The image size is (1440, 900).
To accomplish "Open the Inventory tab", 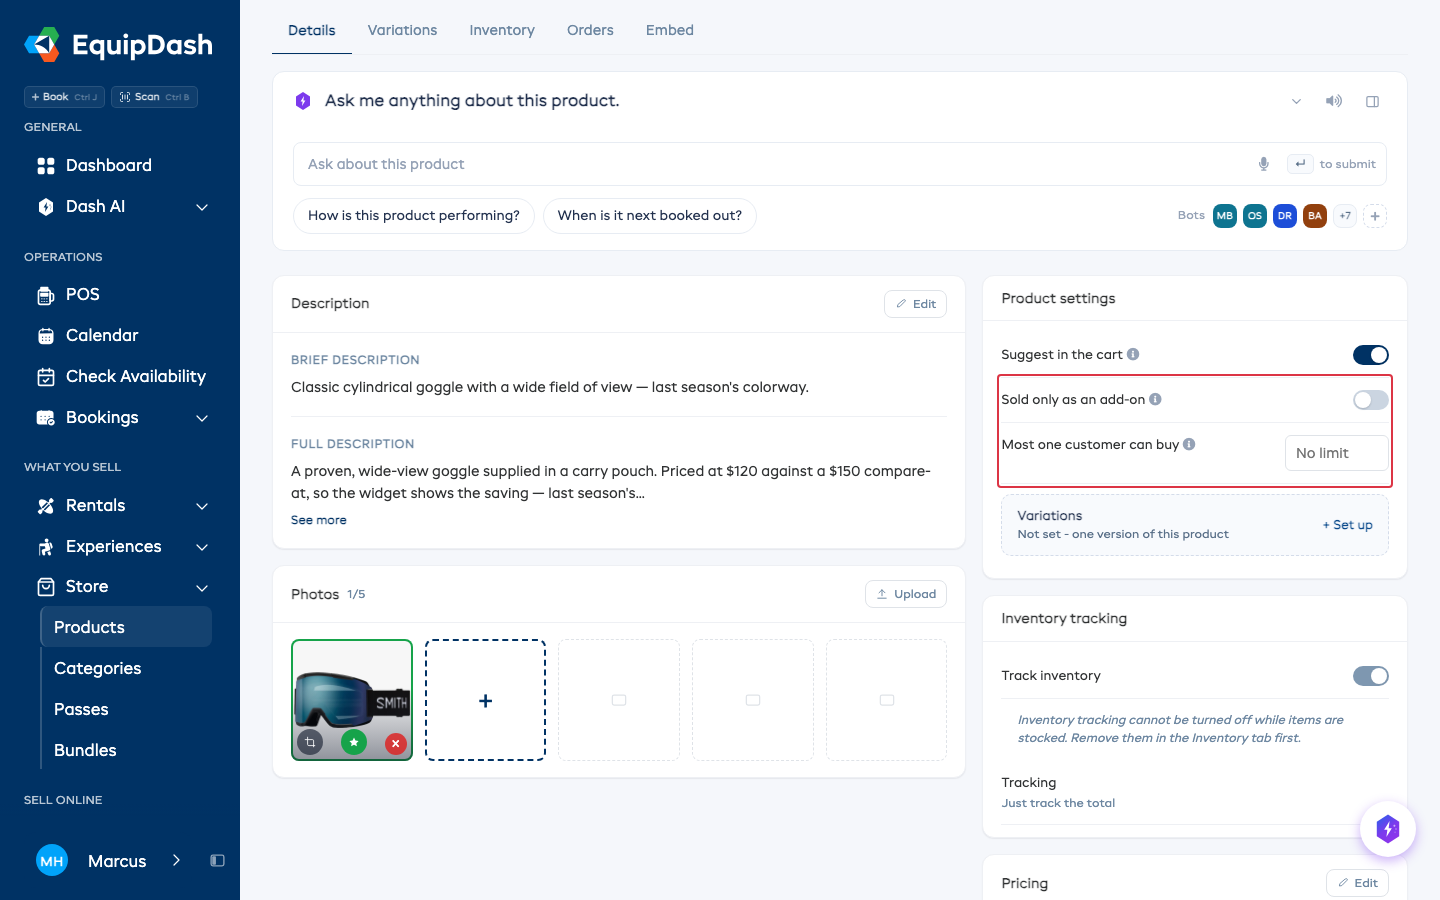I will [502, 30].
